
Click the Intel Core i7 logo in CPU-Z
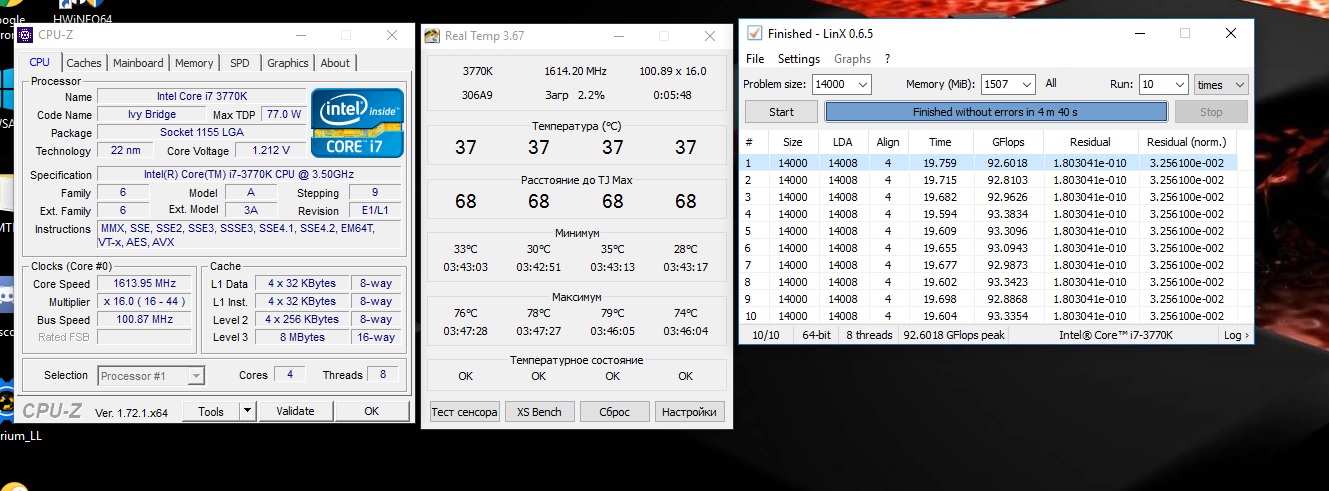tap(357, 122)
